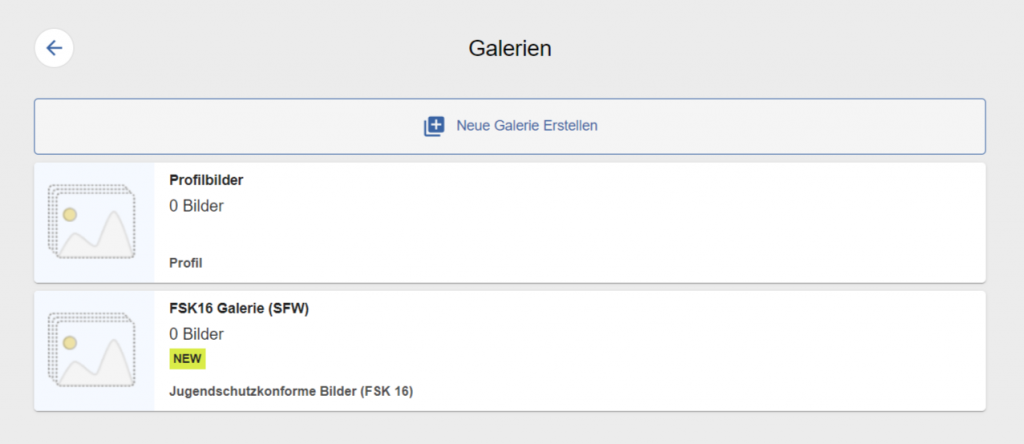This screenshot has width=1024, height=444.
Task: Click the yellow dot in the FSK16 image icon
Action: [70, 342]
